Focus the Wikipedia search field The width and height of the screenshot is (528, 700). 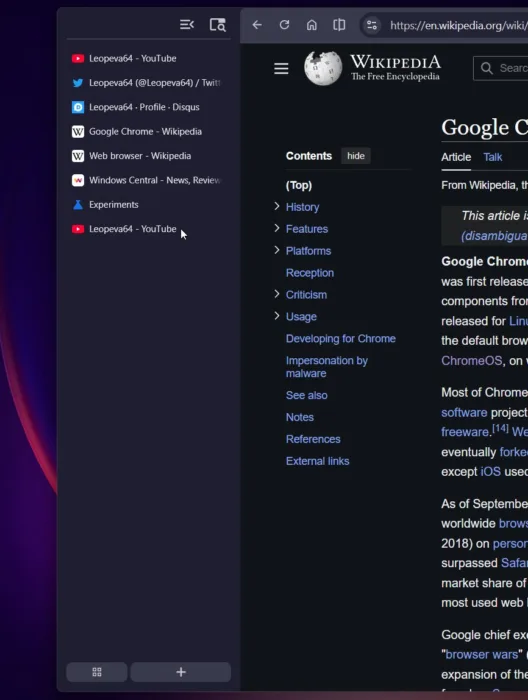click(x=501, y=68)
